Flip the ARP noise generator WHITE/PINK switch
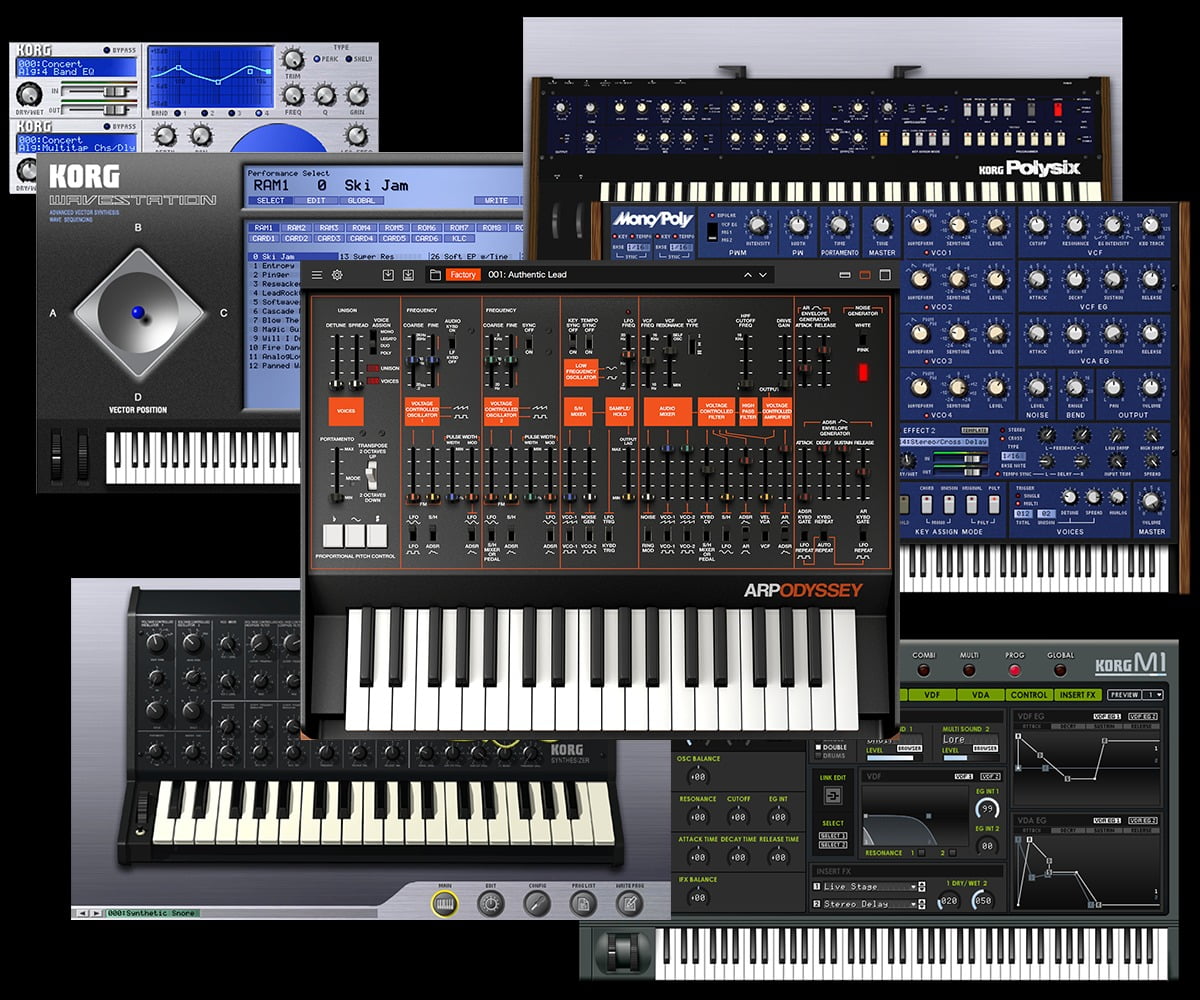 [862, 339]
